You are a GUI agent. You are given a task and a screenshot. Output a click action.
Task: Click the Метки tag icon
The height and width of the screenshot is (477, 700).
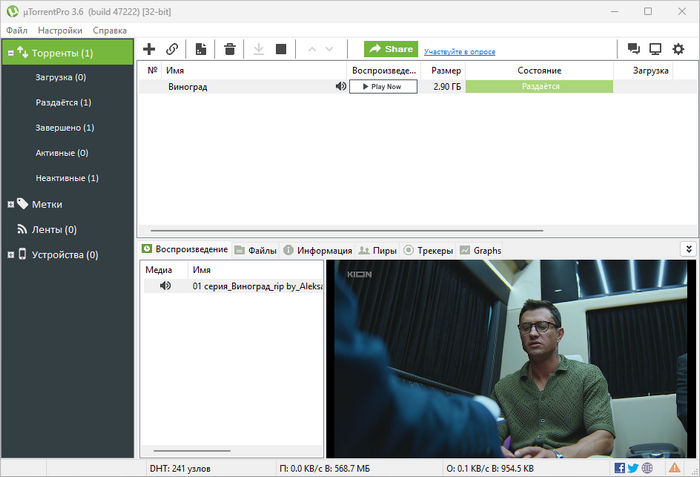click(x=22, y=204)
